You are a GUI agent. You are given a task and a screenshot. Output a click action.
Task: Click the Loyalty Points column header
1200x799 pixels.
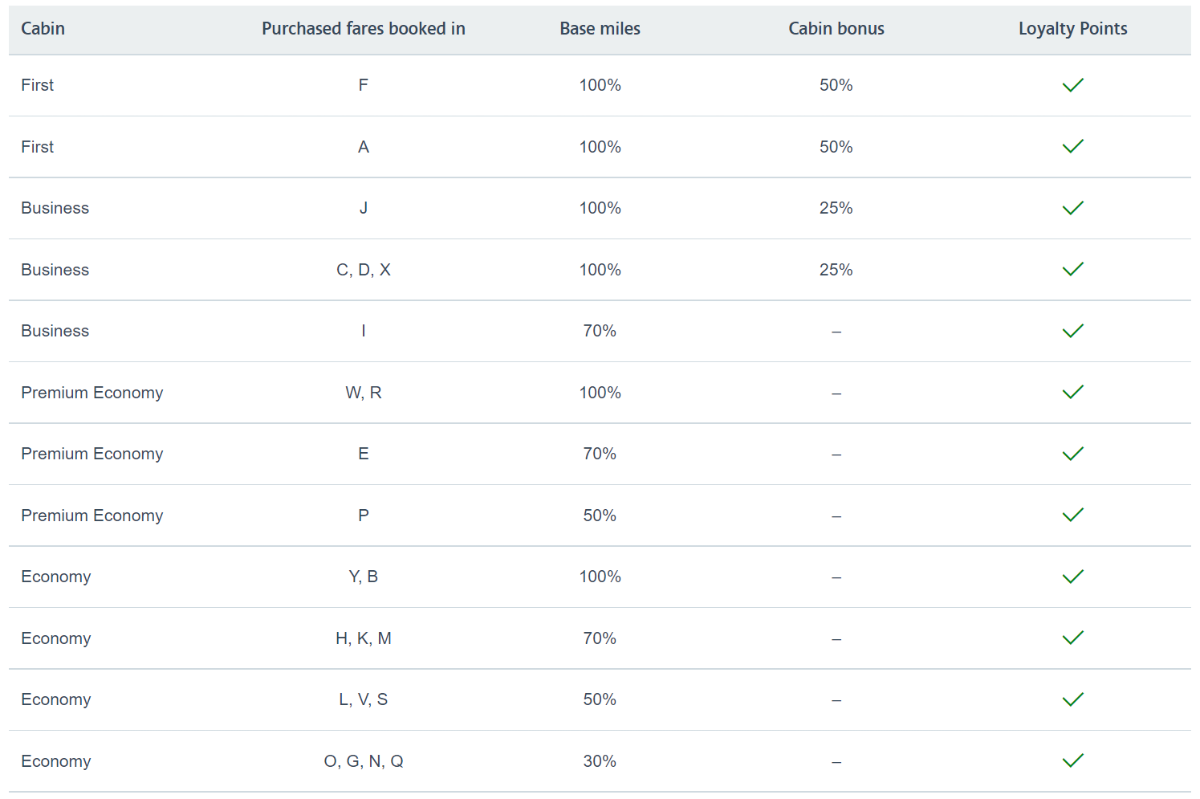[1073, 29]
